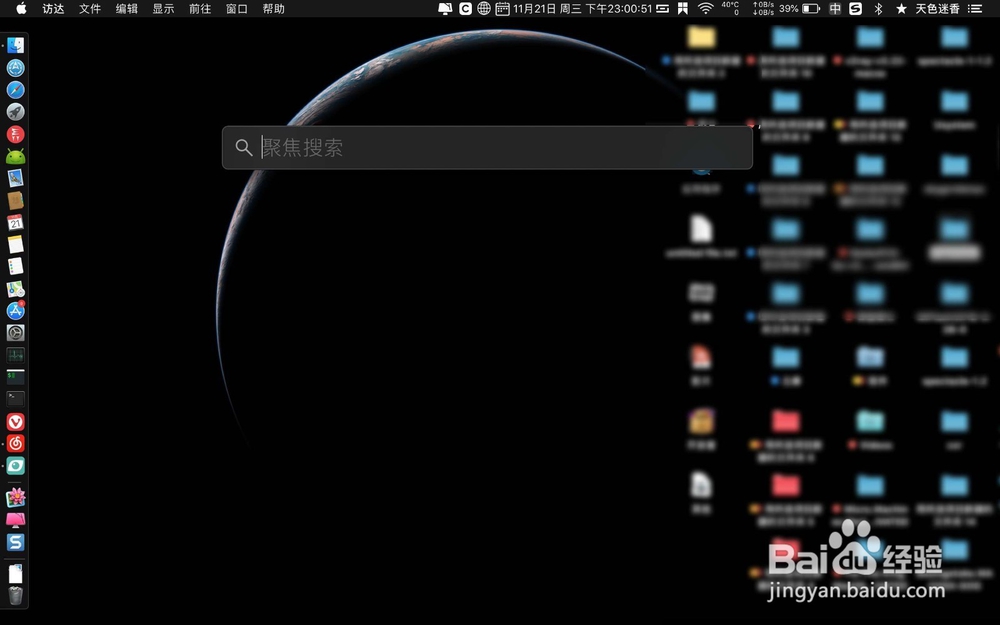This screenshot has height=625, width=1000.
Task: Open Bluetooth menu bar icon
Action: pyautogui.click(x=878, y=8)
